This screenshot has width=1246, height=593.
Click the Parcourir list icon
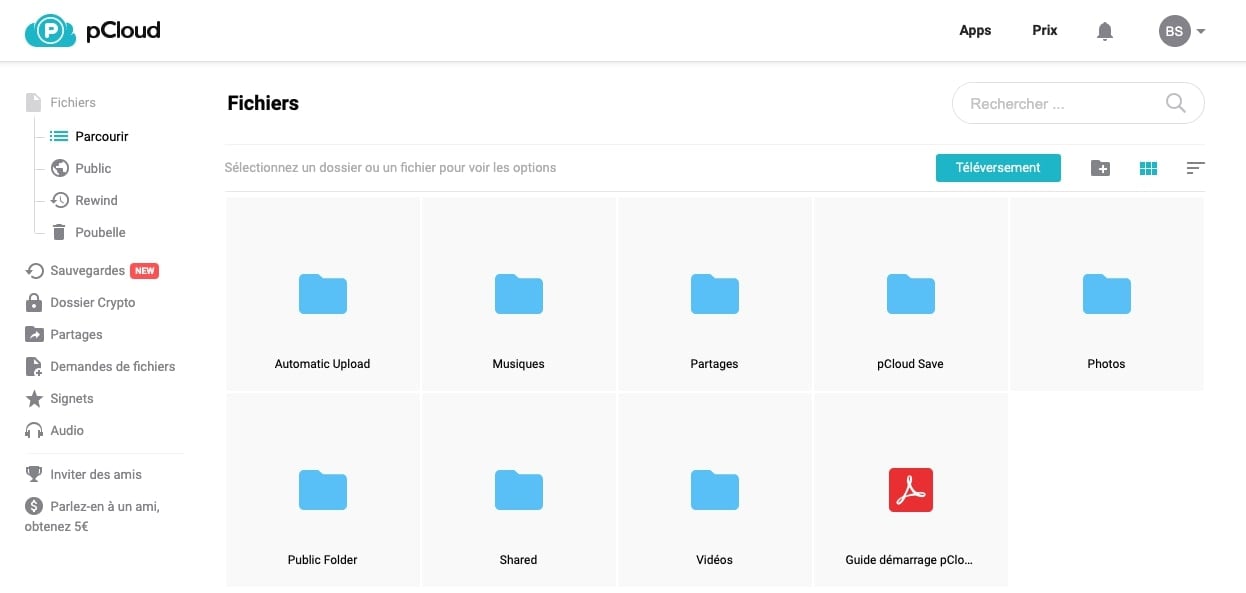point(59,136)
